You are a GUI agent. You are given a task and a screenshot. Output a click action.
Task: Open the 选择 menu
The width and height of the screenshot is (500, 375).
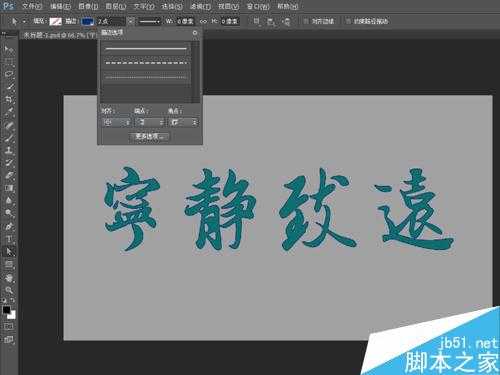[172, 6]
